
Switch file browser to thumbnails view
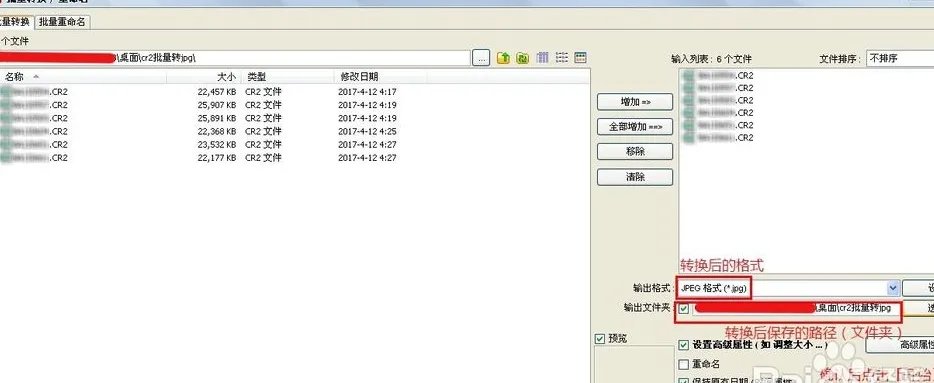pos(542,58)
